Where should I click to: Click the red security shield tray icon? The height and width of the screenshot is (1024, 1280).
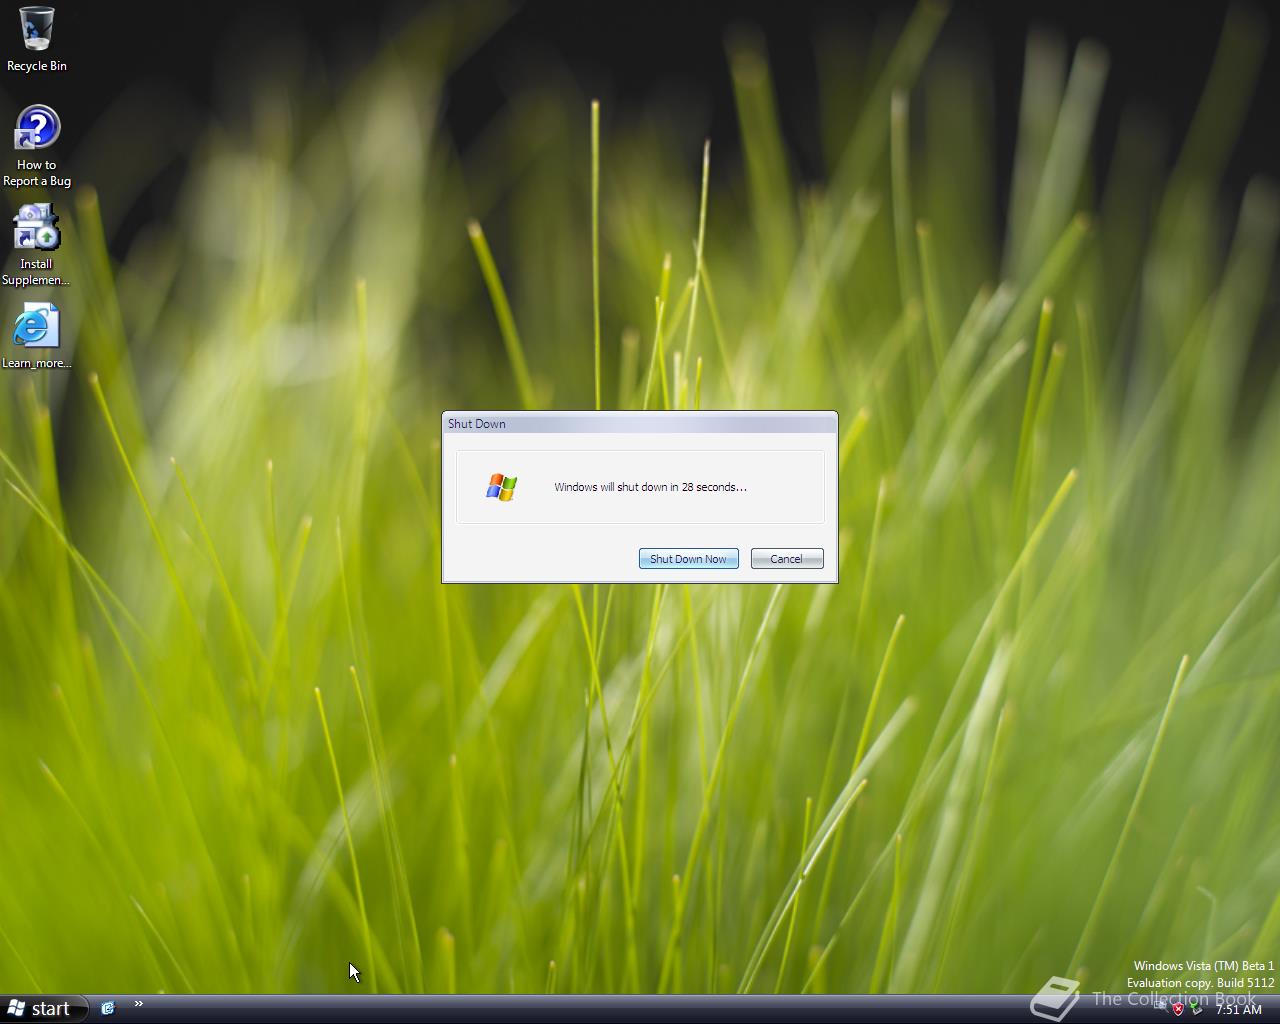(1178, 1009)
